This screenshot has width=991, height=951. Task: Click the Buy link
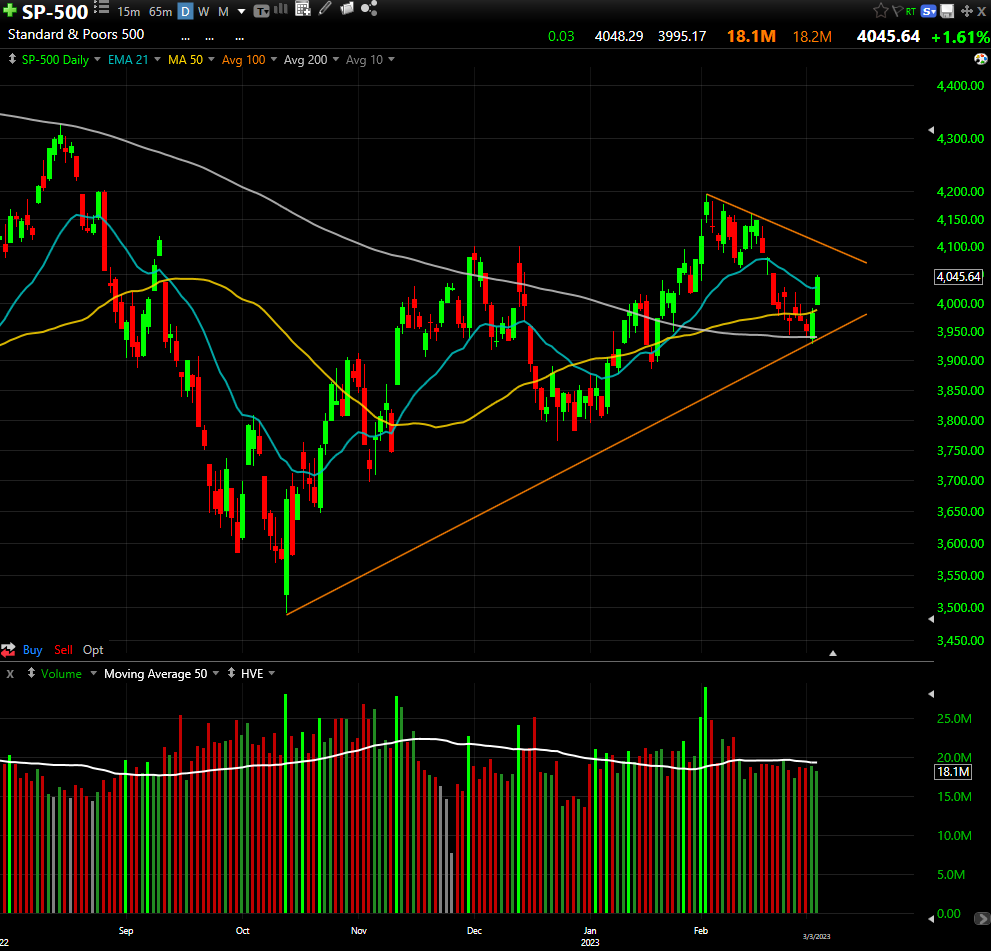[x=32, y=650]
